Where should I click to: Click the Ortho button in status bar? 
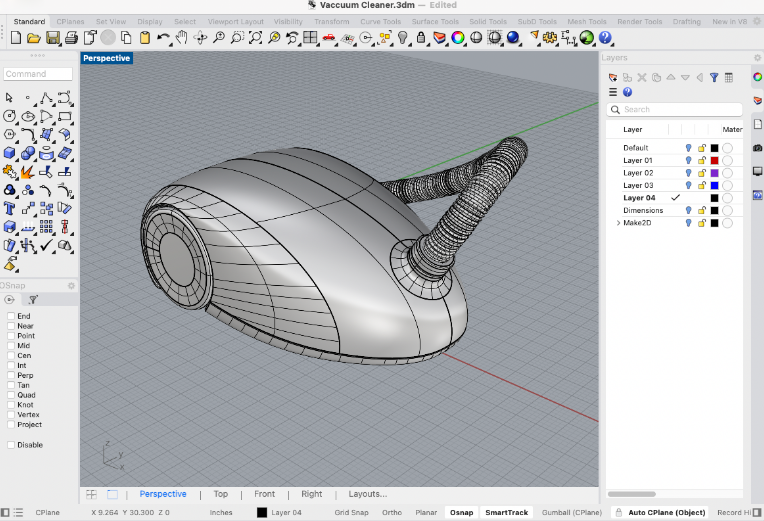392,513
